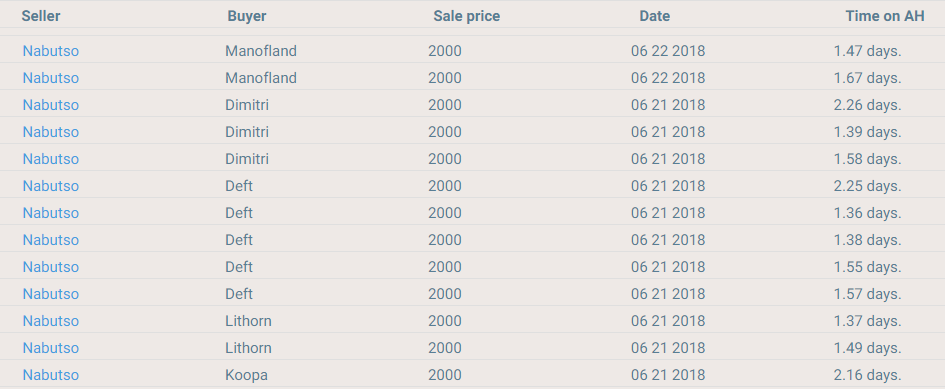This screenshot has width=945, height=389.
Task: Open Nabutso seller link in 1.37 days row
Action: click(51, 321)
